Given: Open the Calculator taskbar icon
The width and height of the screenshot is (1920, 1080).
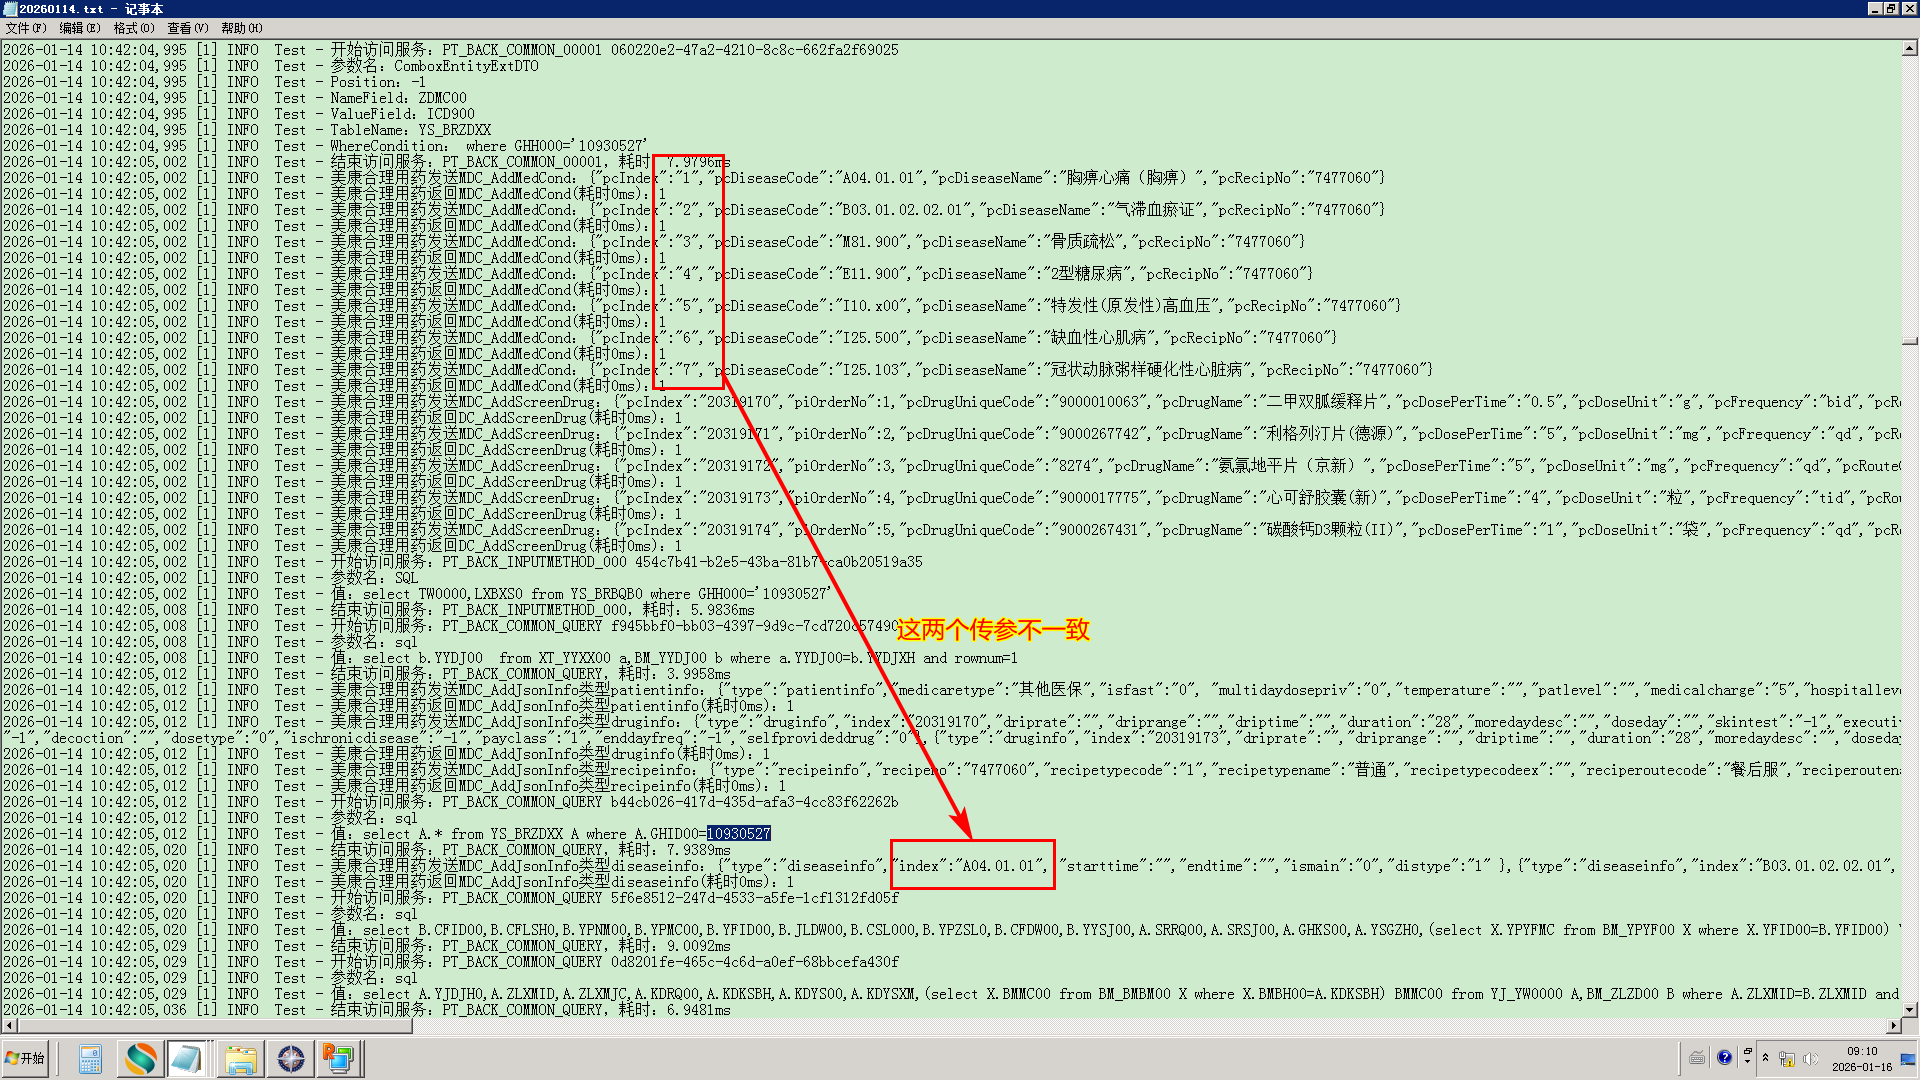Looking at the screenshot, I should (x=90, y=1058).
